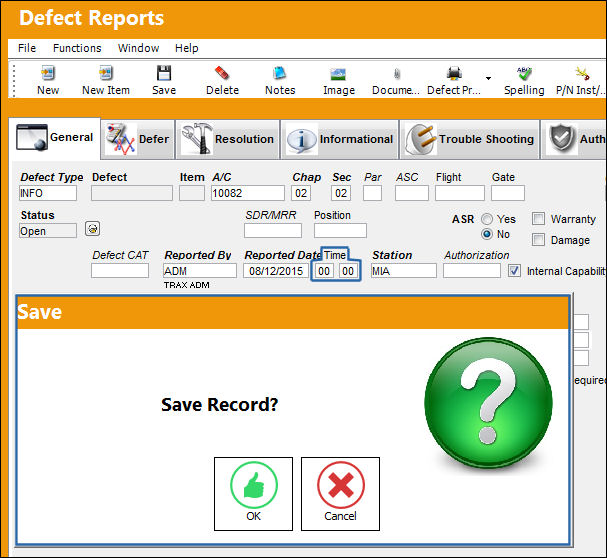Switch to the Resolution tab
Viewport: 607px width, 558px height.
point(228,139)
